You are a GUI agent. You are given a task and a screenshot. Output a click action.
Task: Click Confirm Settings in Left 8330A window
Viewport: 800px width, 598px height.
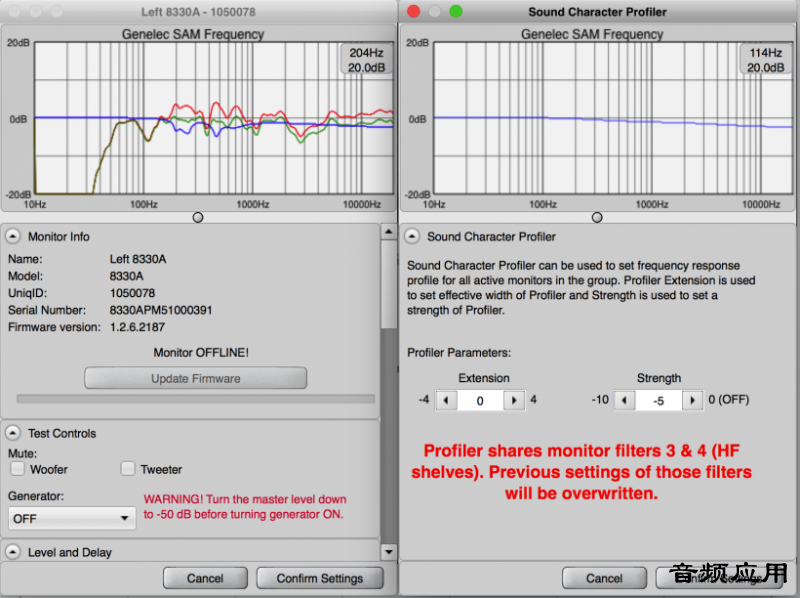click(x=320, y=578)
